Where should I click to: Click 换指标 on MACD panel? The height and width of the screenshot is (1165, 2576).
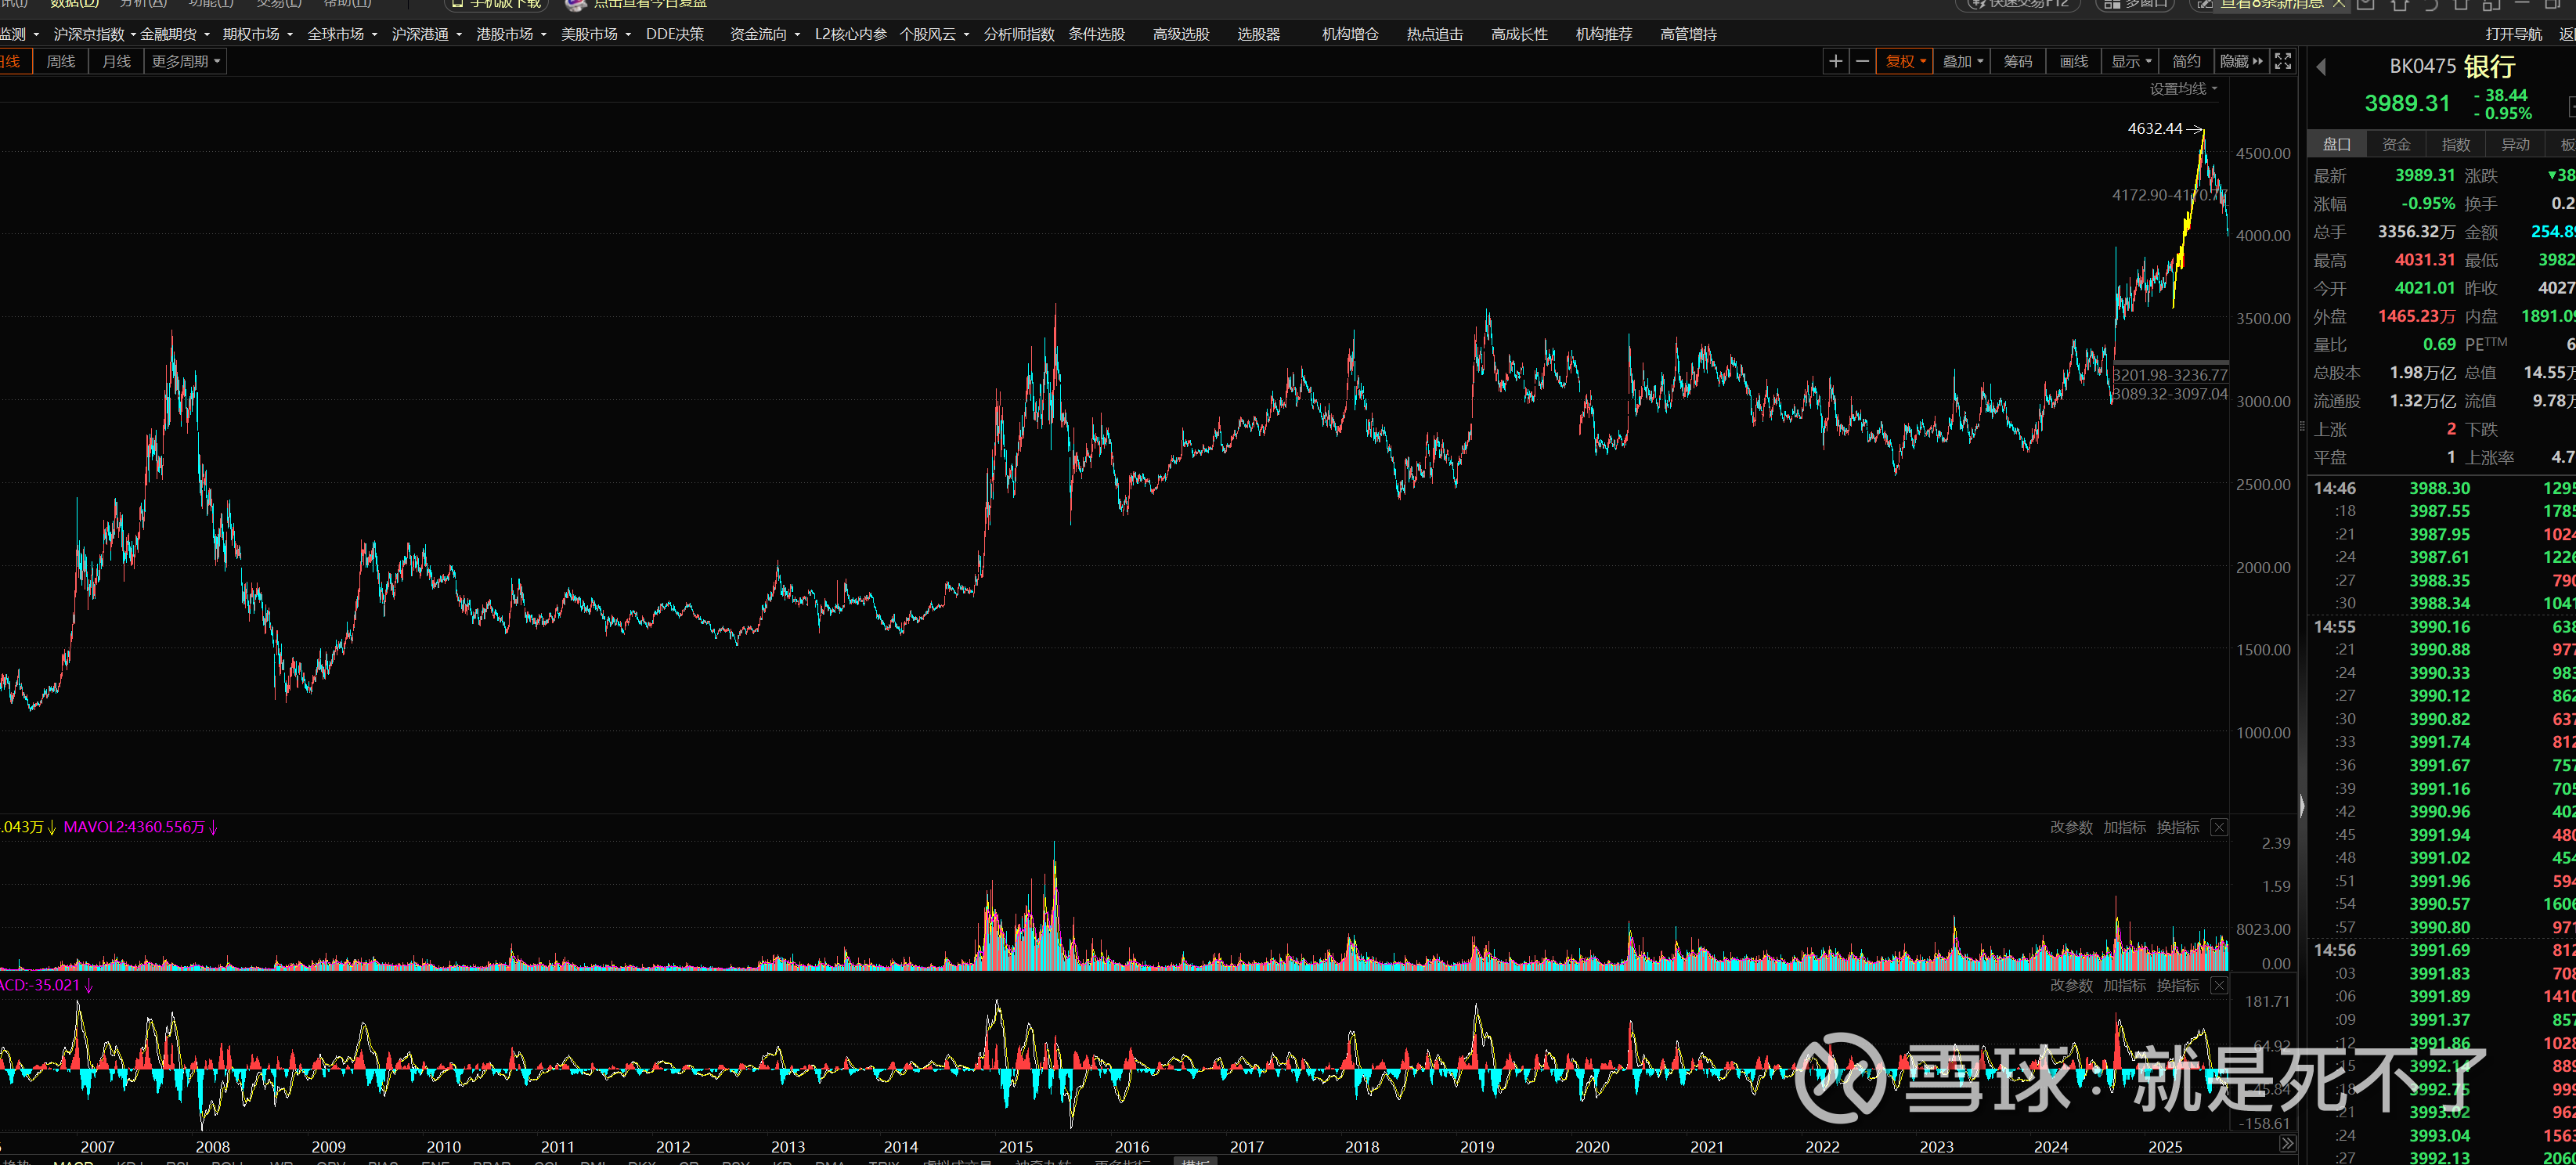pyautogui.click(x=2177, y=985)
